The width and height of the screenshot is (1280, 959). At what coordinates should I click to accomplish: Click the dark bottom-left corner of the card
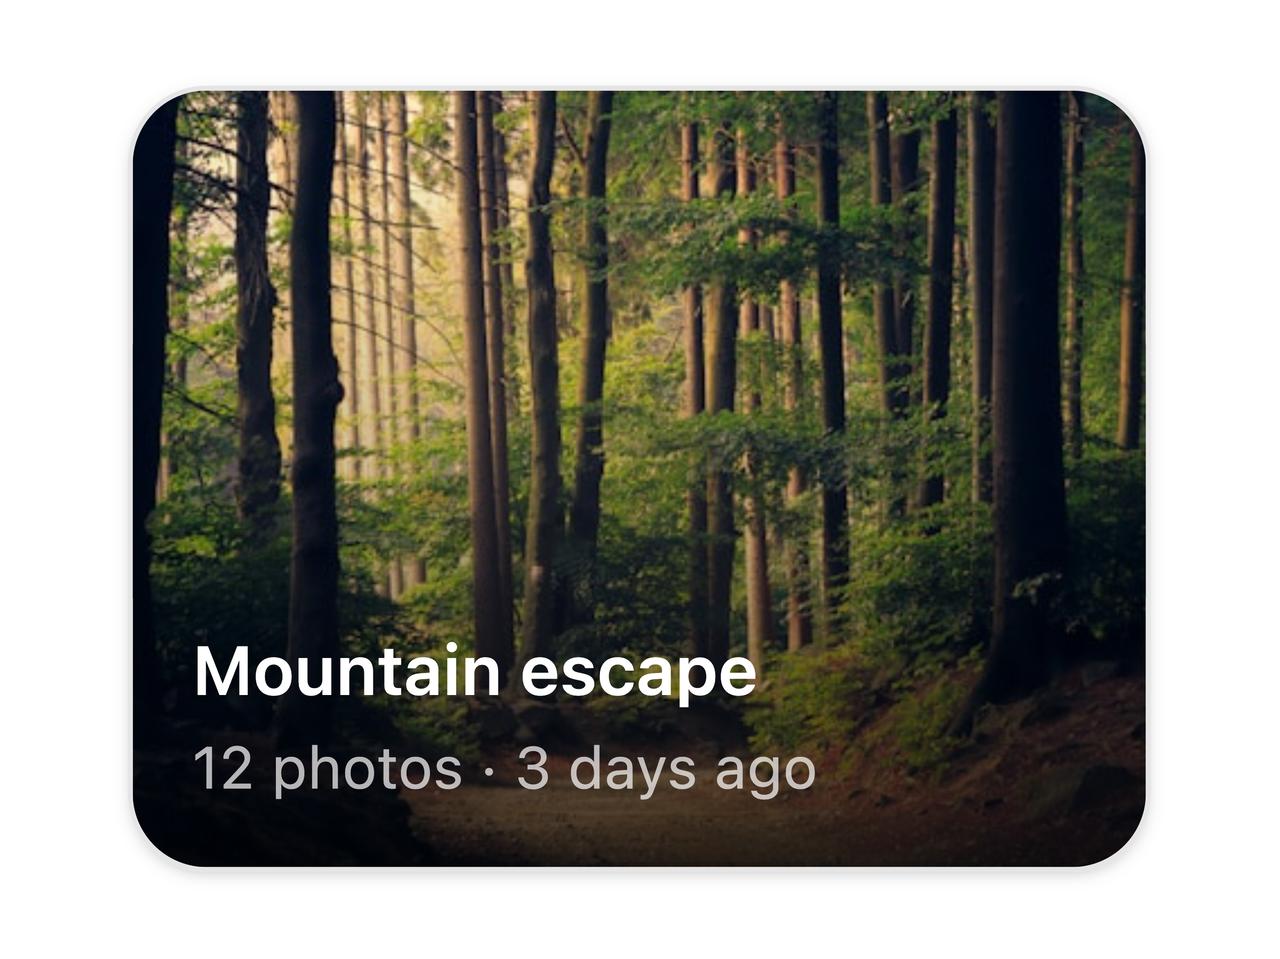tap(162, 838)
